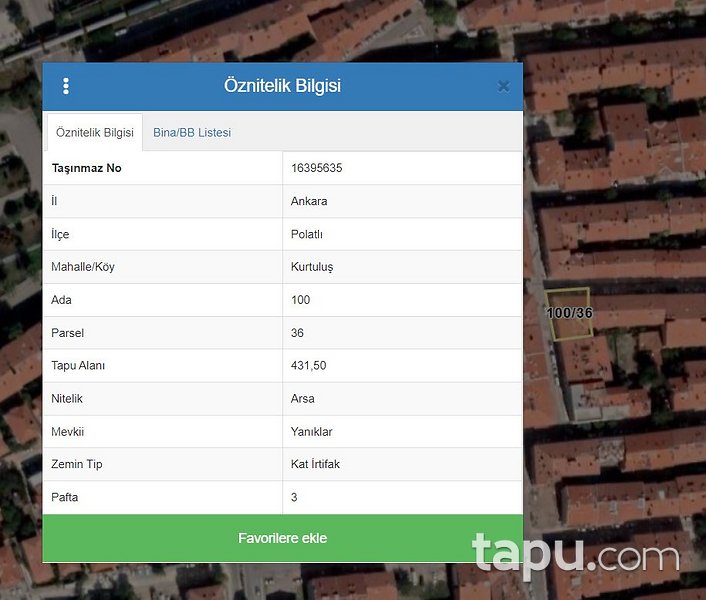This screenshot has width=706, height=600.
Task: Switch to the Bina/BB Listesi tab
Action: (x=192, y=132)
